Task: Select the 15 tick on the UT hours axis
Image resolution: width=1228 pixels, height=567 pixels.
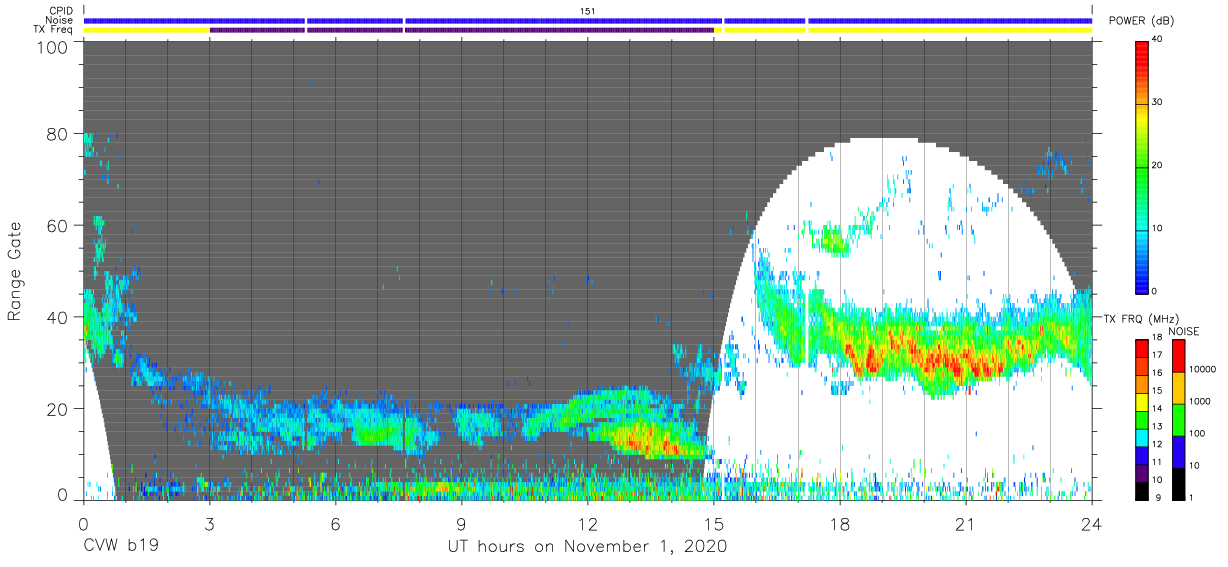Action: pos(713,523)
